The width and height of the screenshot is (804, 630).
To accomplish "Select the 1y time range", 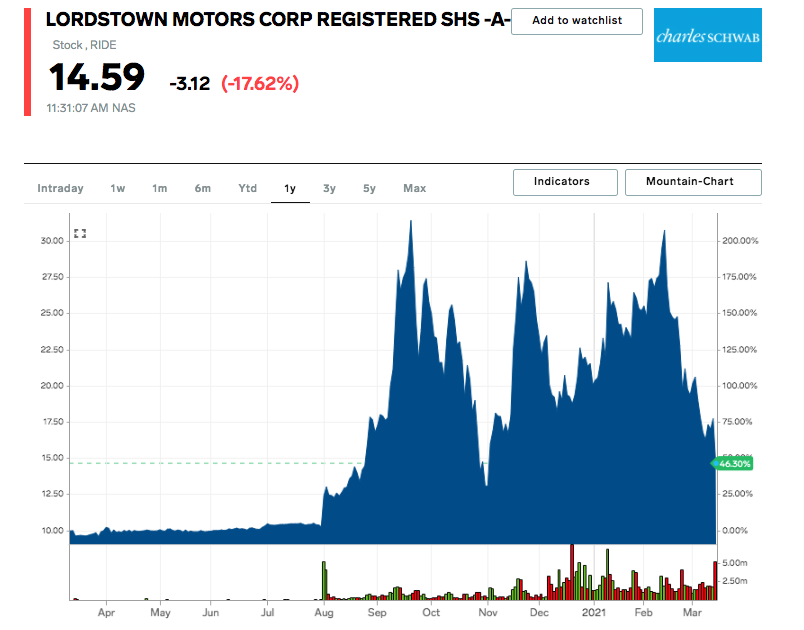I will point(290,188).
